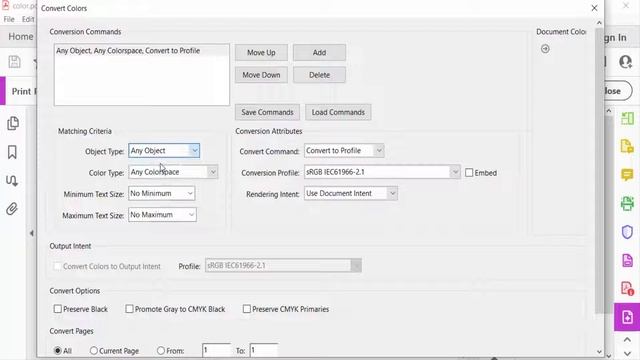Check the Preserve Black option
The height and width of the screenshot is (360, 640).
58,309
